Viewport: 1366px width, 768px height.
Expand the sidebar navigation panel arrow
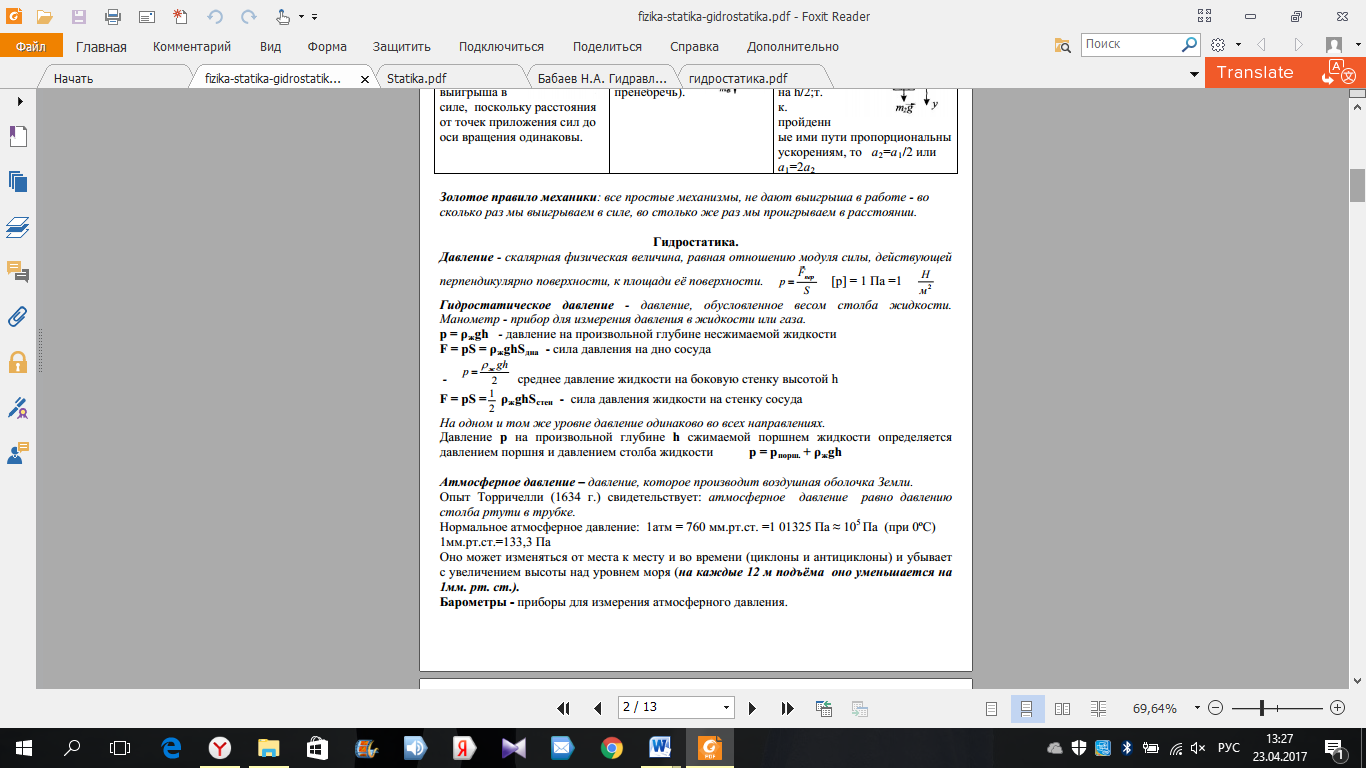(18, 102)
